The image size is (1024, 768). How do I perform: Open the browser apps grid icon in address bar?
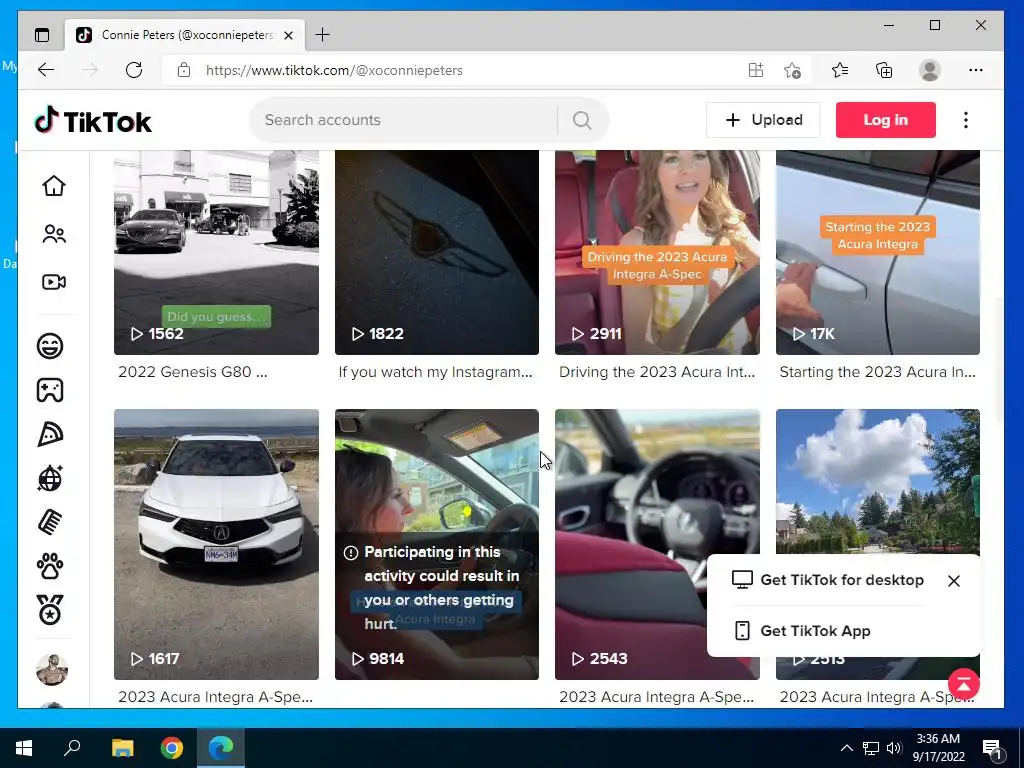(756, 70)
